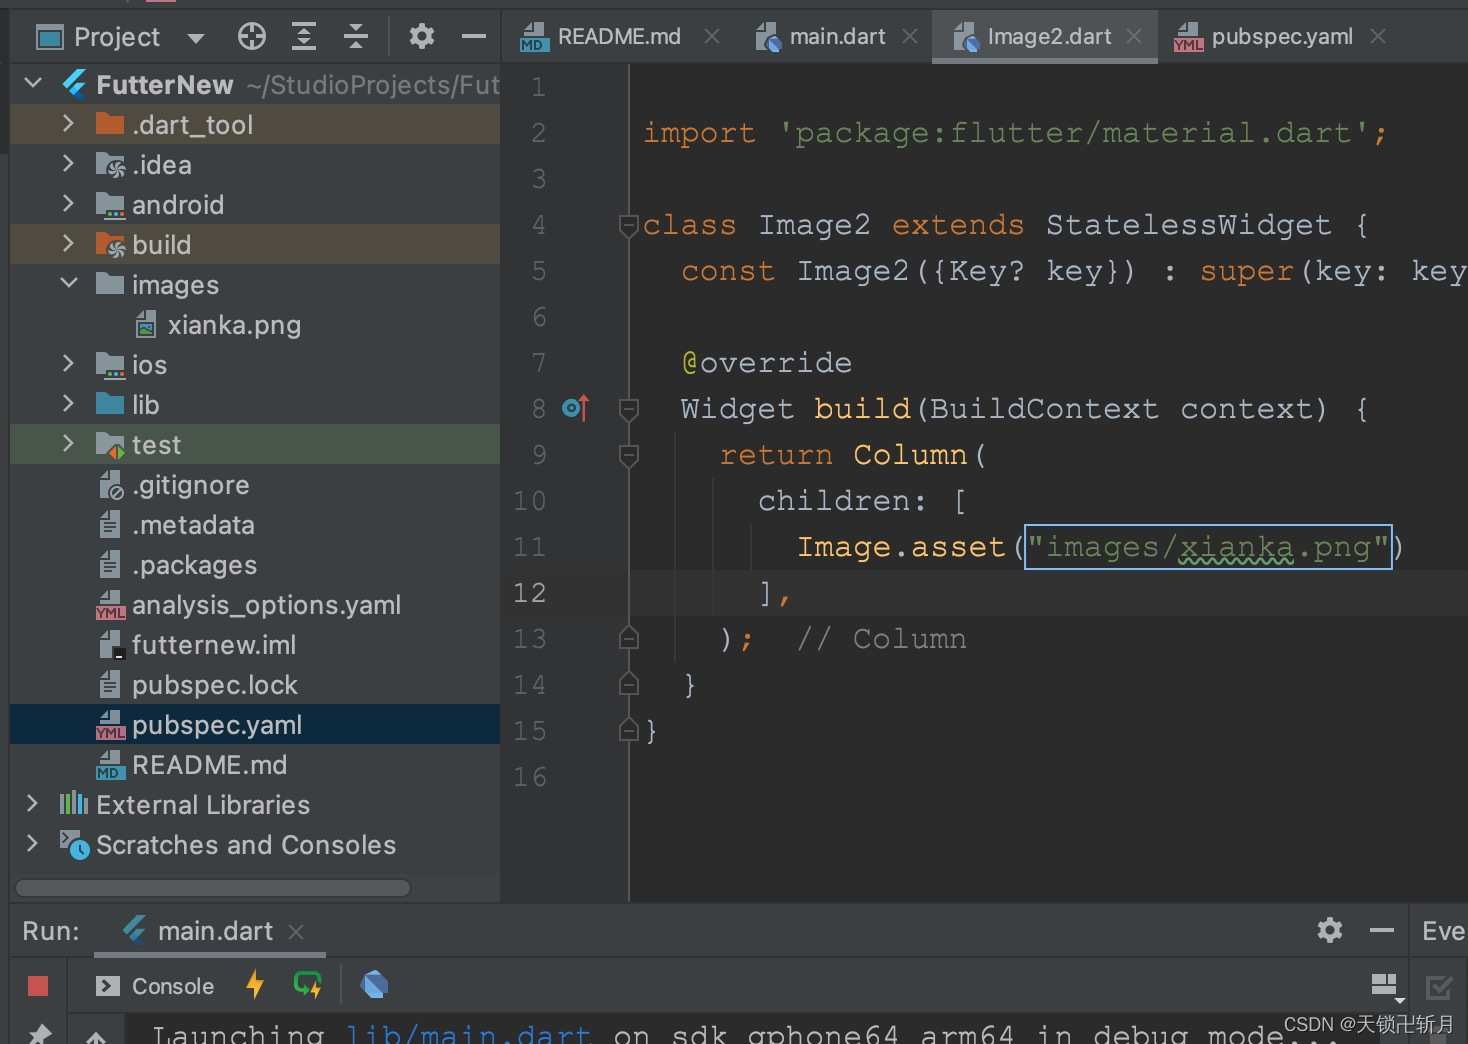Switch to the main.dart tab
Screen dimensions: 1468x1044
point(836,36)
